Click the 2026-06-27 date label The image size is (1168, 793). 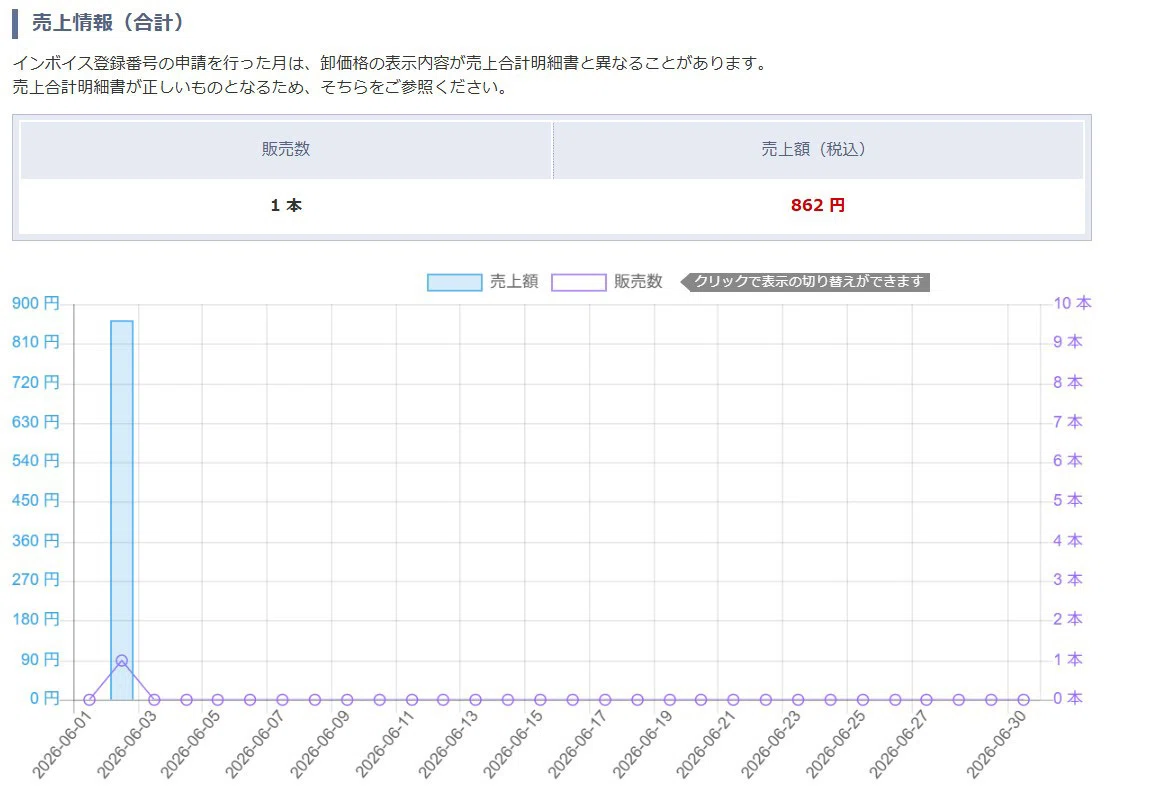898,744
